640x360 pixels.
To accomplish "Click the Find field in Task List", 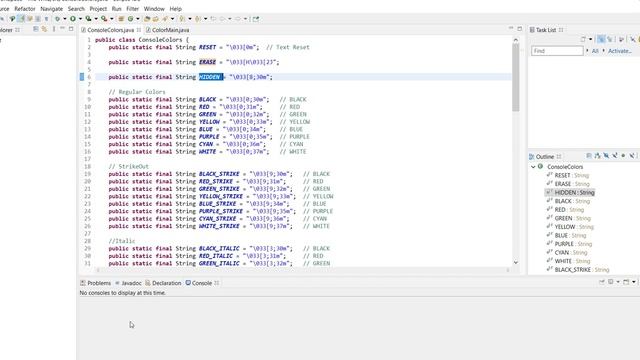I will [x=557, y=51].
